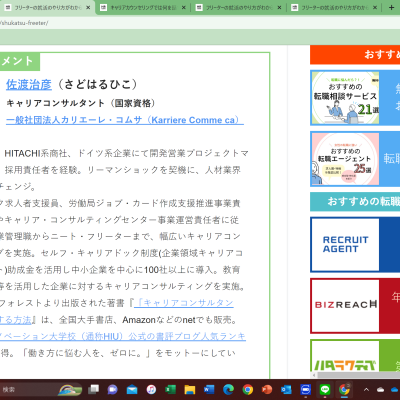Open a new browser tab with plus
This screenshot has height=400, width=400.
[x=391, y=7]
